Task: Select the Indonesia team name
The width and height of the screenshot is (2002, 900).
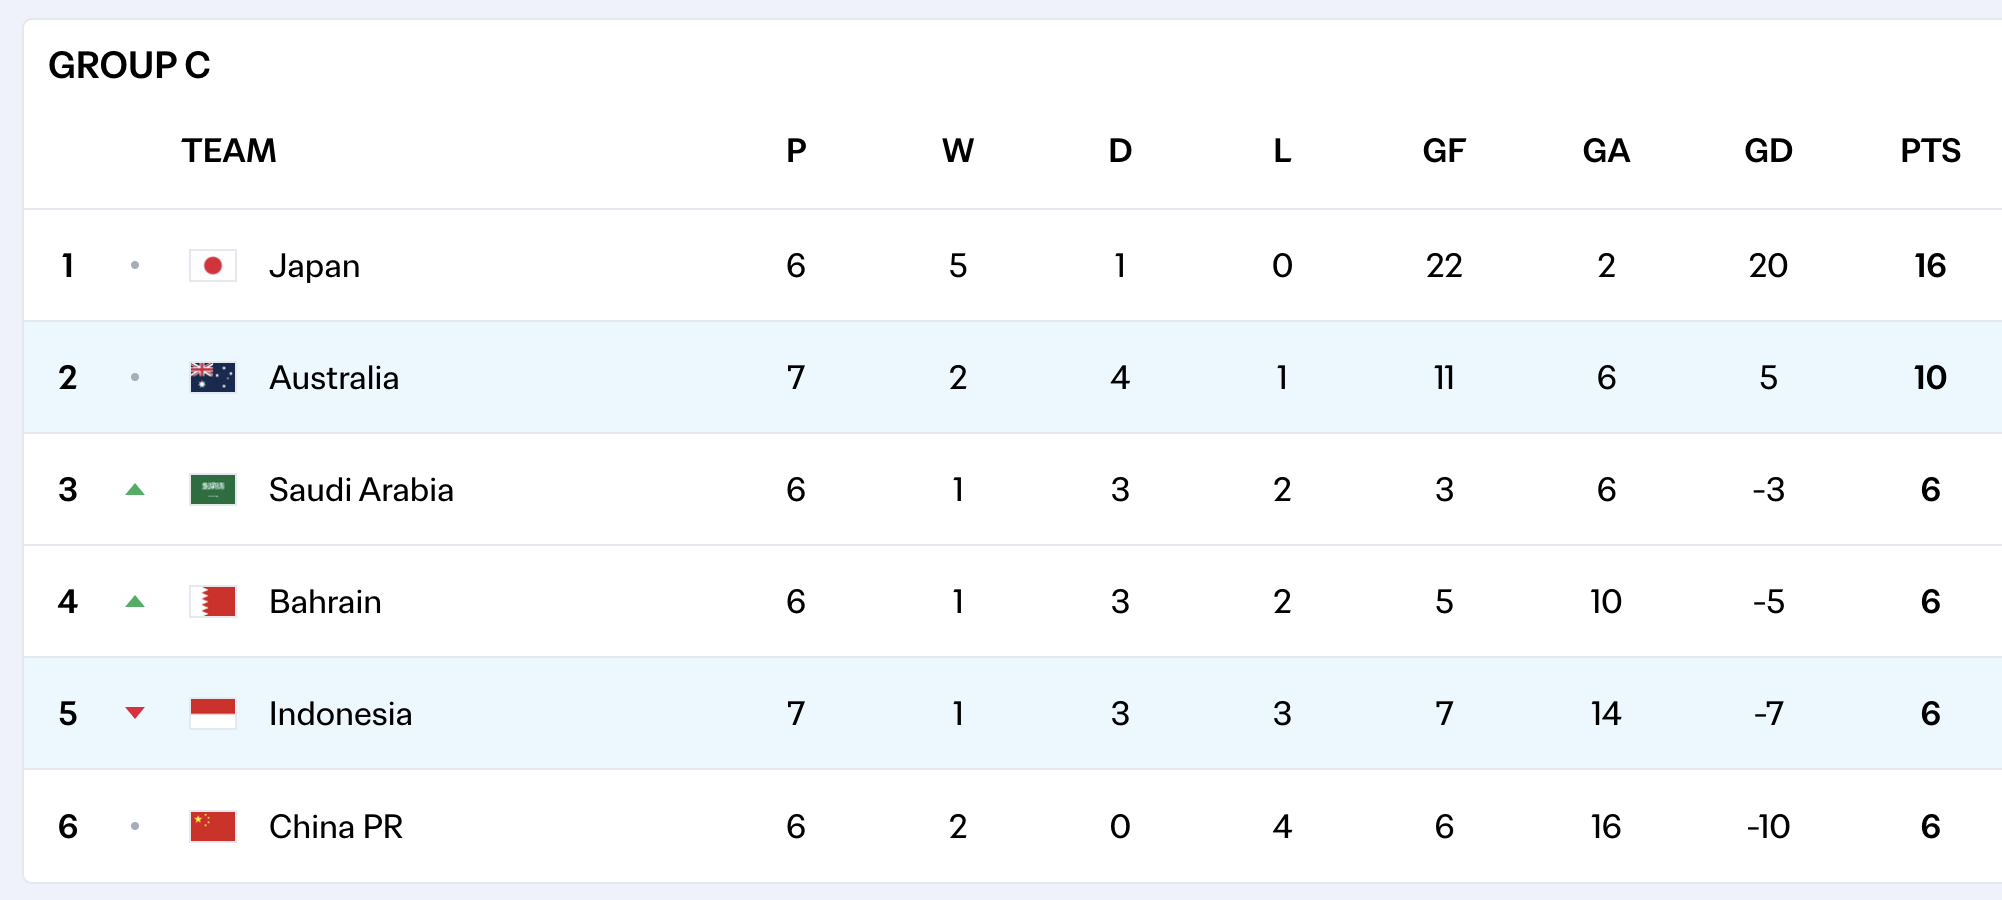Action: [340, 714]
